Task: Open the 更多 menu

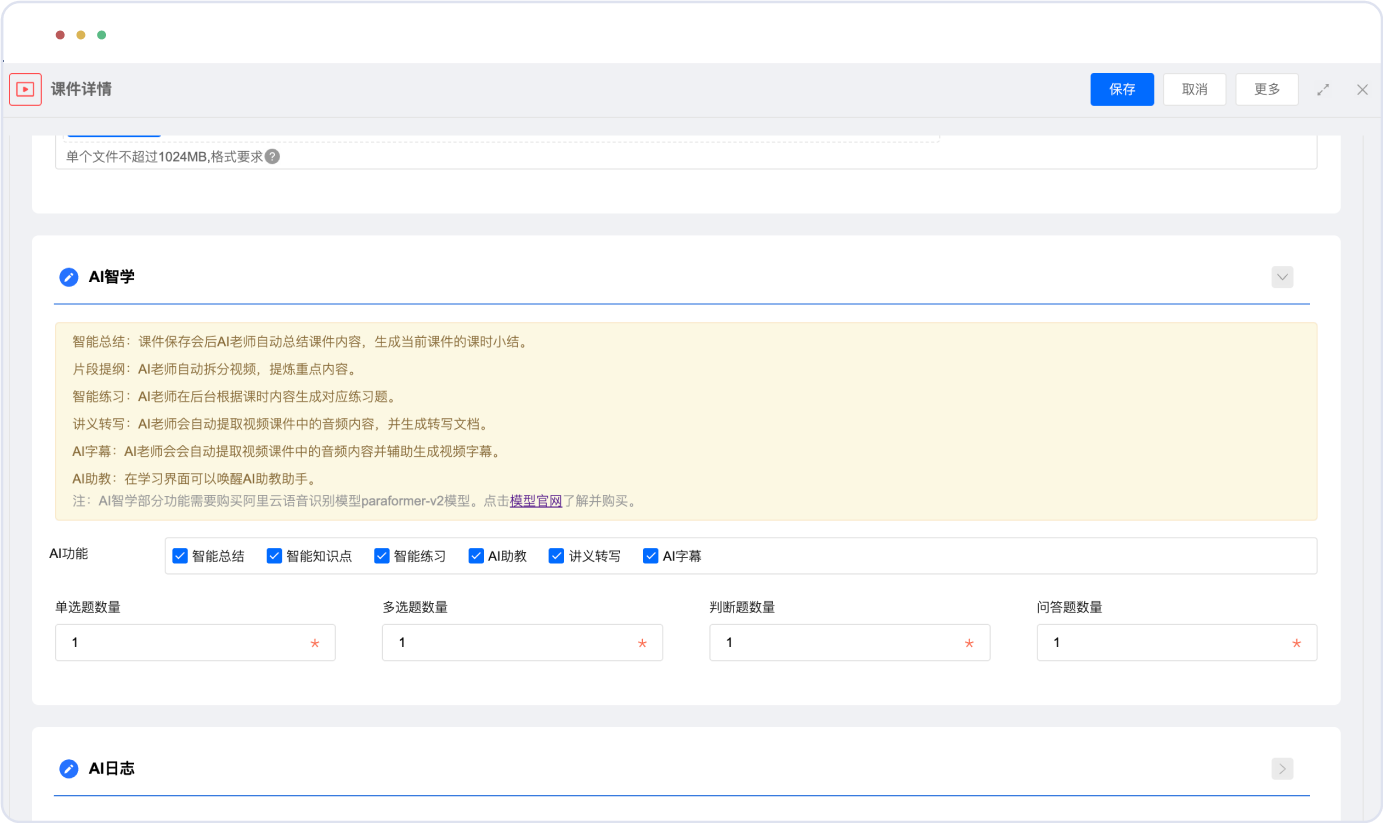Action: tap(1266, 89)
